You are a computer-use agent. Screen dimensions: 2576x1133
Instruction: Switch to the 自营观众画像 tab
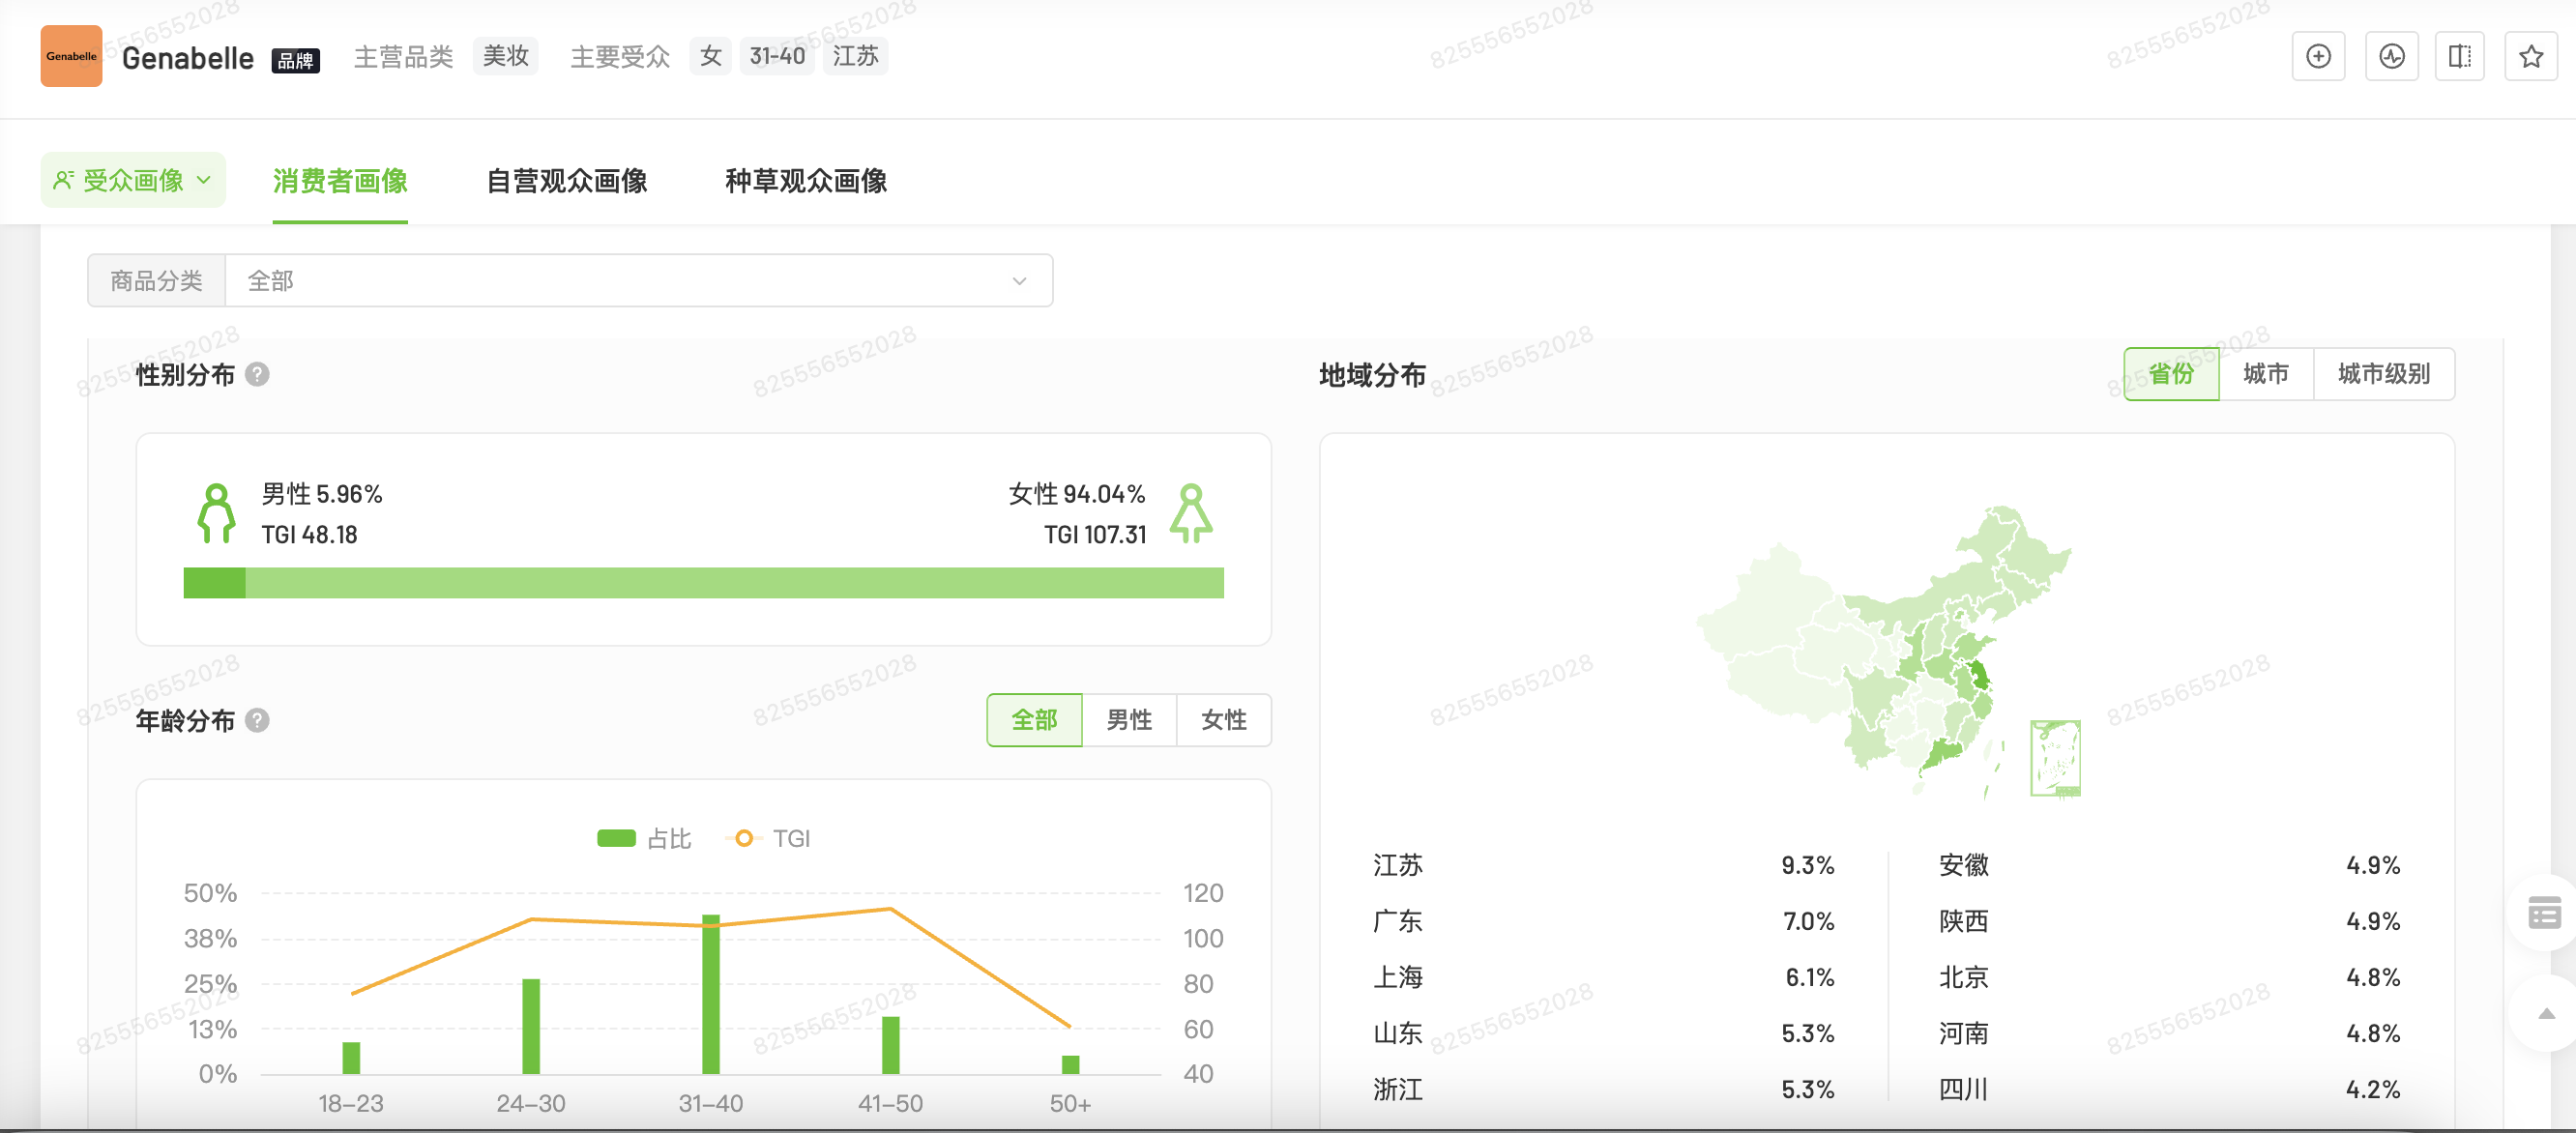(568, 182)
